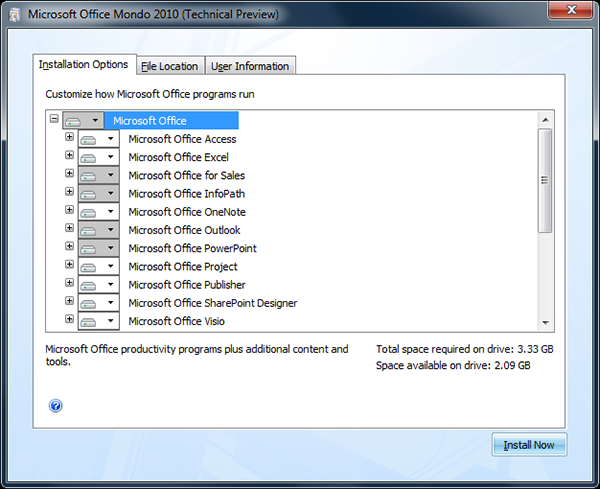Image resolution: width=600 pixels, height=489 pixels.
Task: Expand the SharePoint Designer node
Action: (69, 301)
